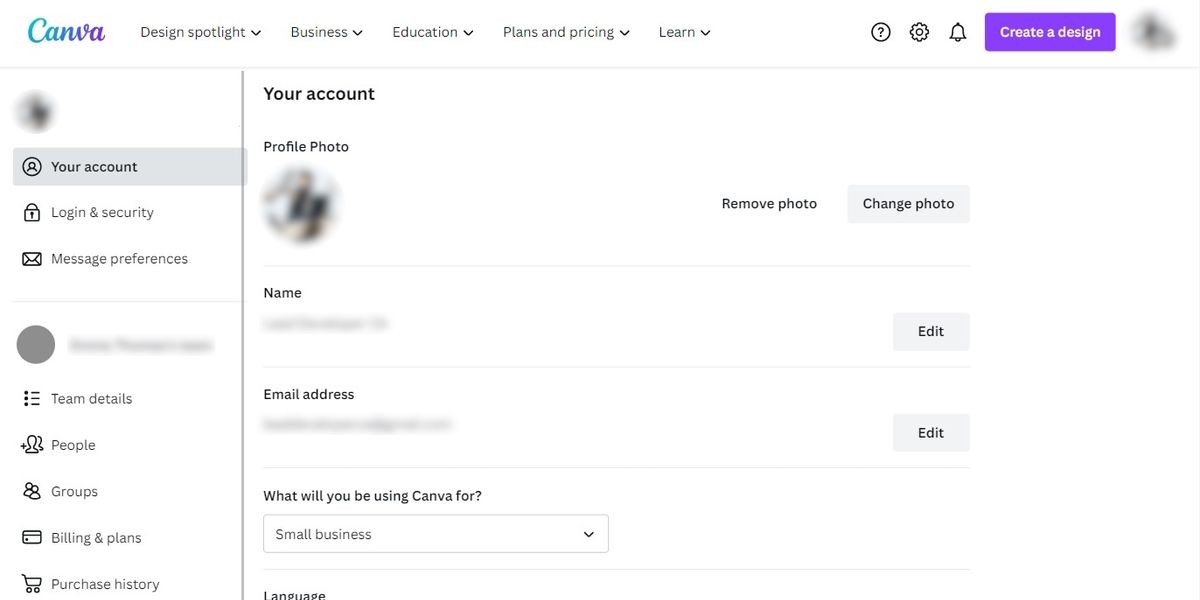Open the help question mark icon
The width and height of the screenshot is (1200, 600).
coord(881,32)
